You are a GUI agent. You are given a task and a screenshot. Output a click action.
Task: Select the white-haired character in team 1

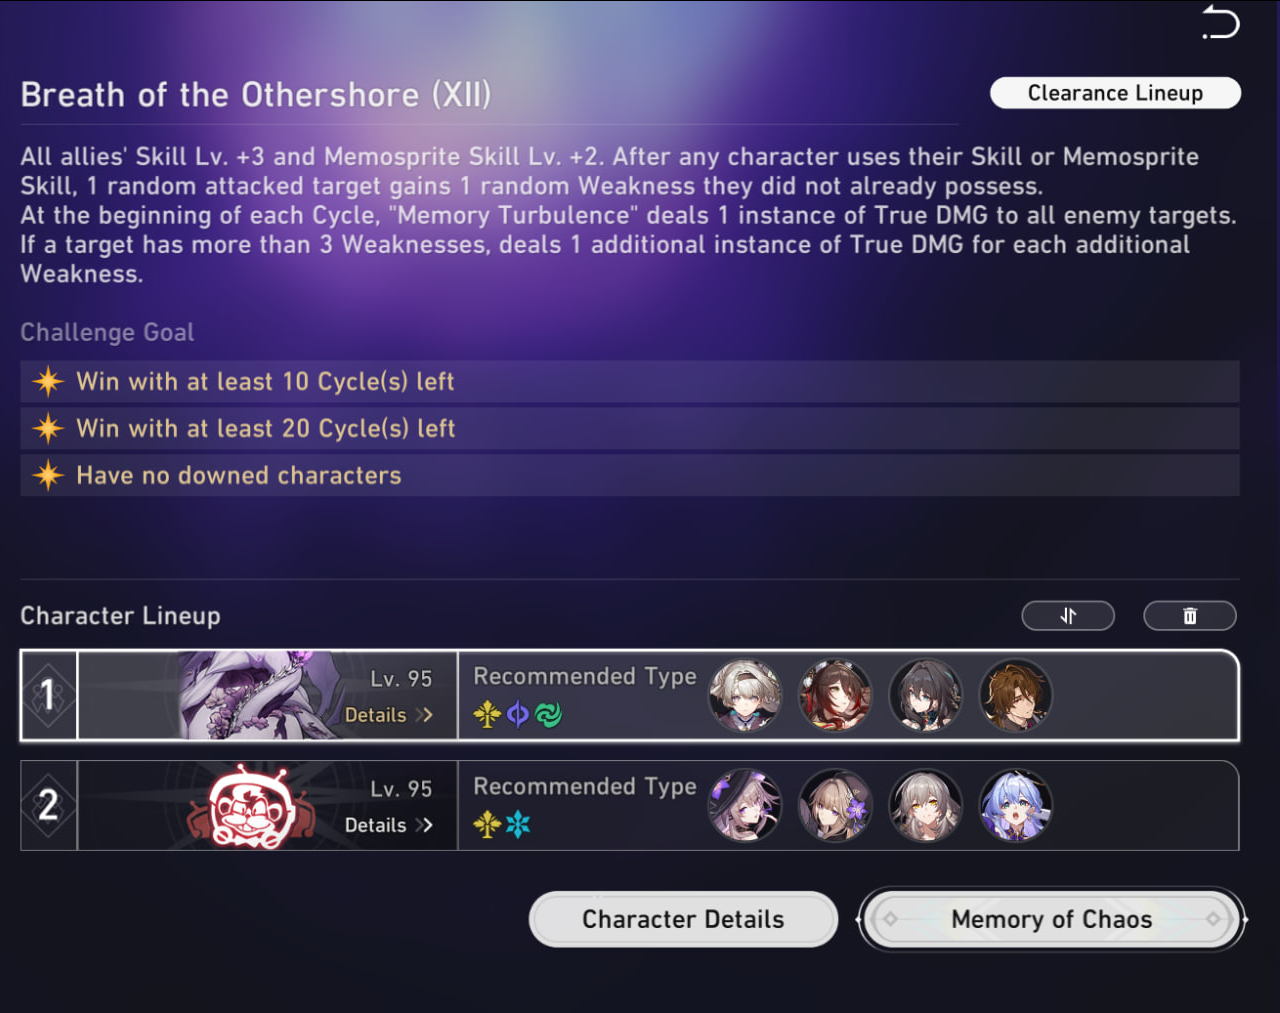745,695
